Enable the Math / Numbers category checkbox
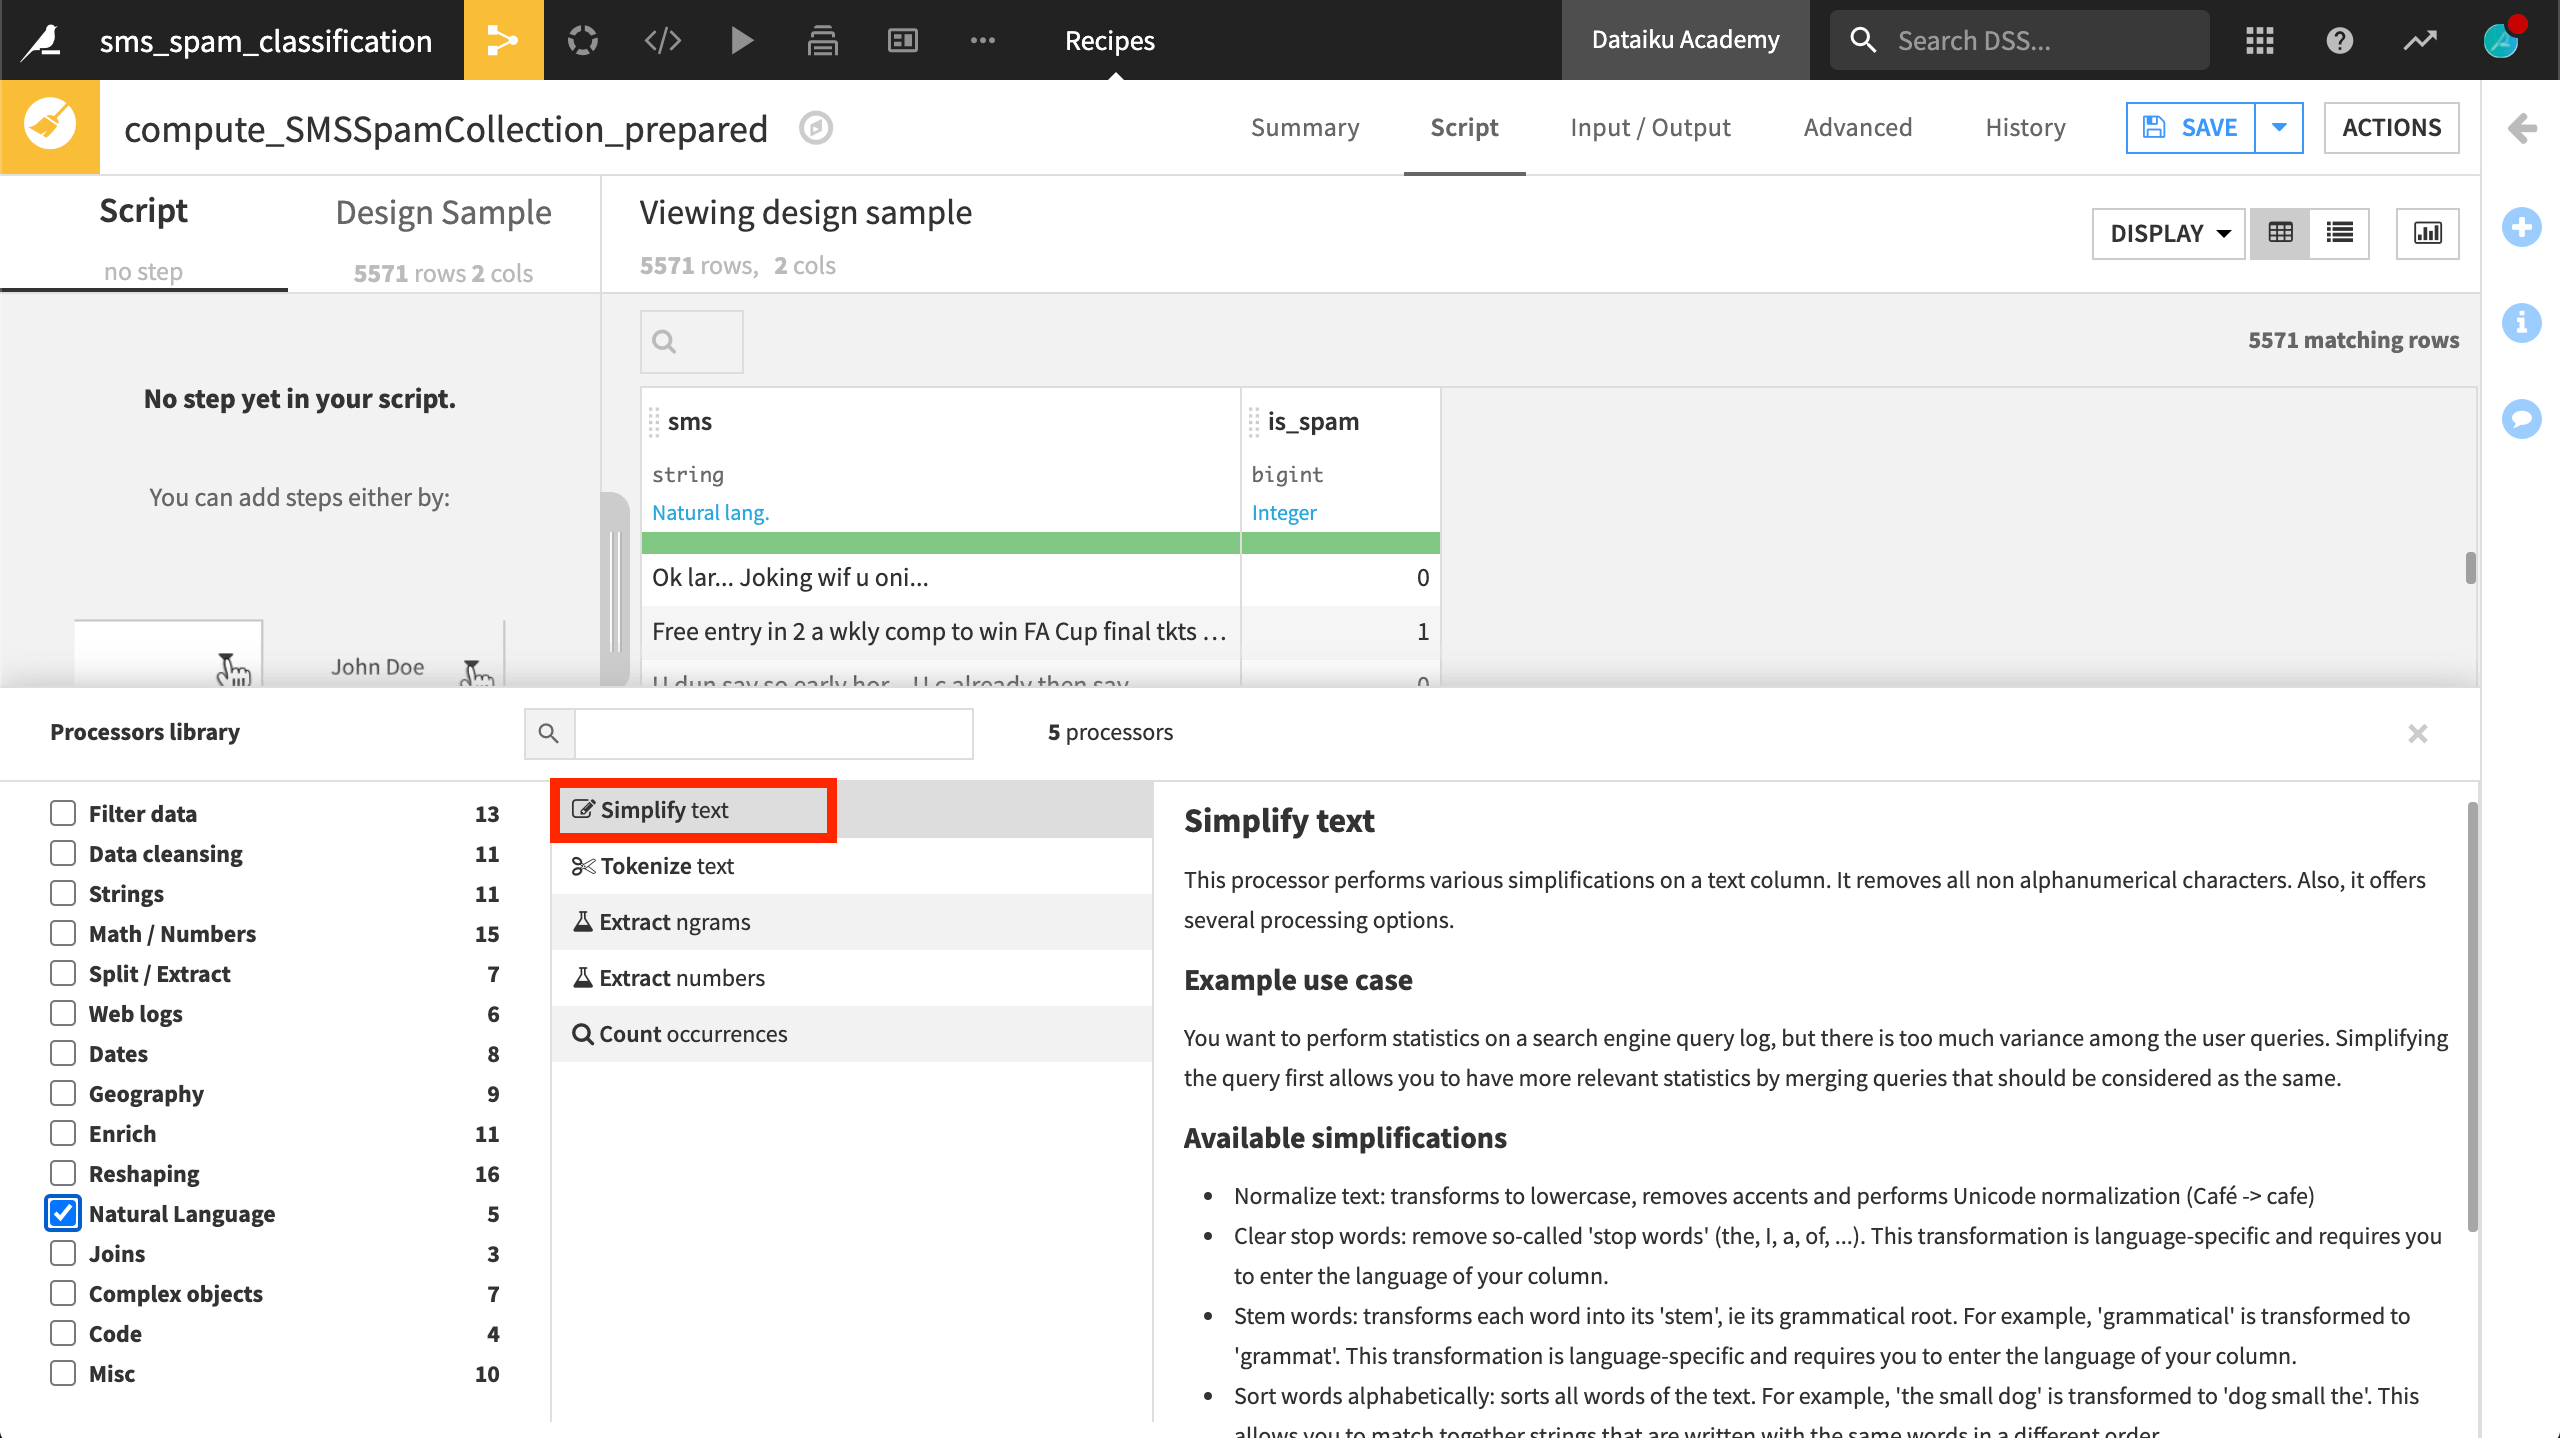This screenshot has width=2560, height=1438. pyautogui.click(x=63, y=933)
